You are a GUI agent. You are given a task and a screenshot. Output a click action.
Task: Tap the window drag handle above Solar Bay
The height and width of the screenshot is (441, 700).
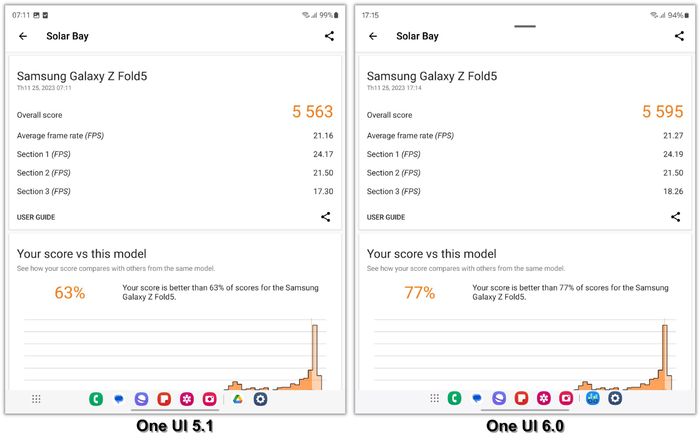(525, 26)
